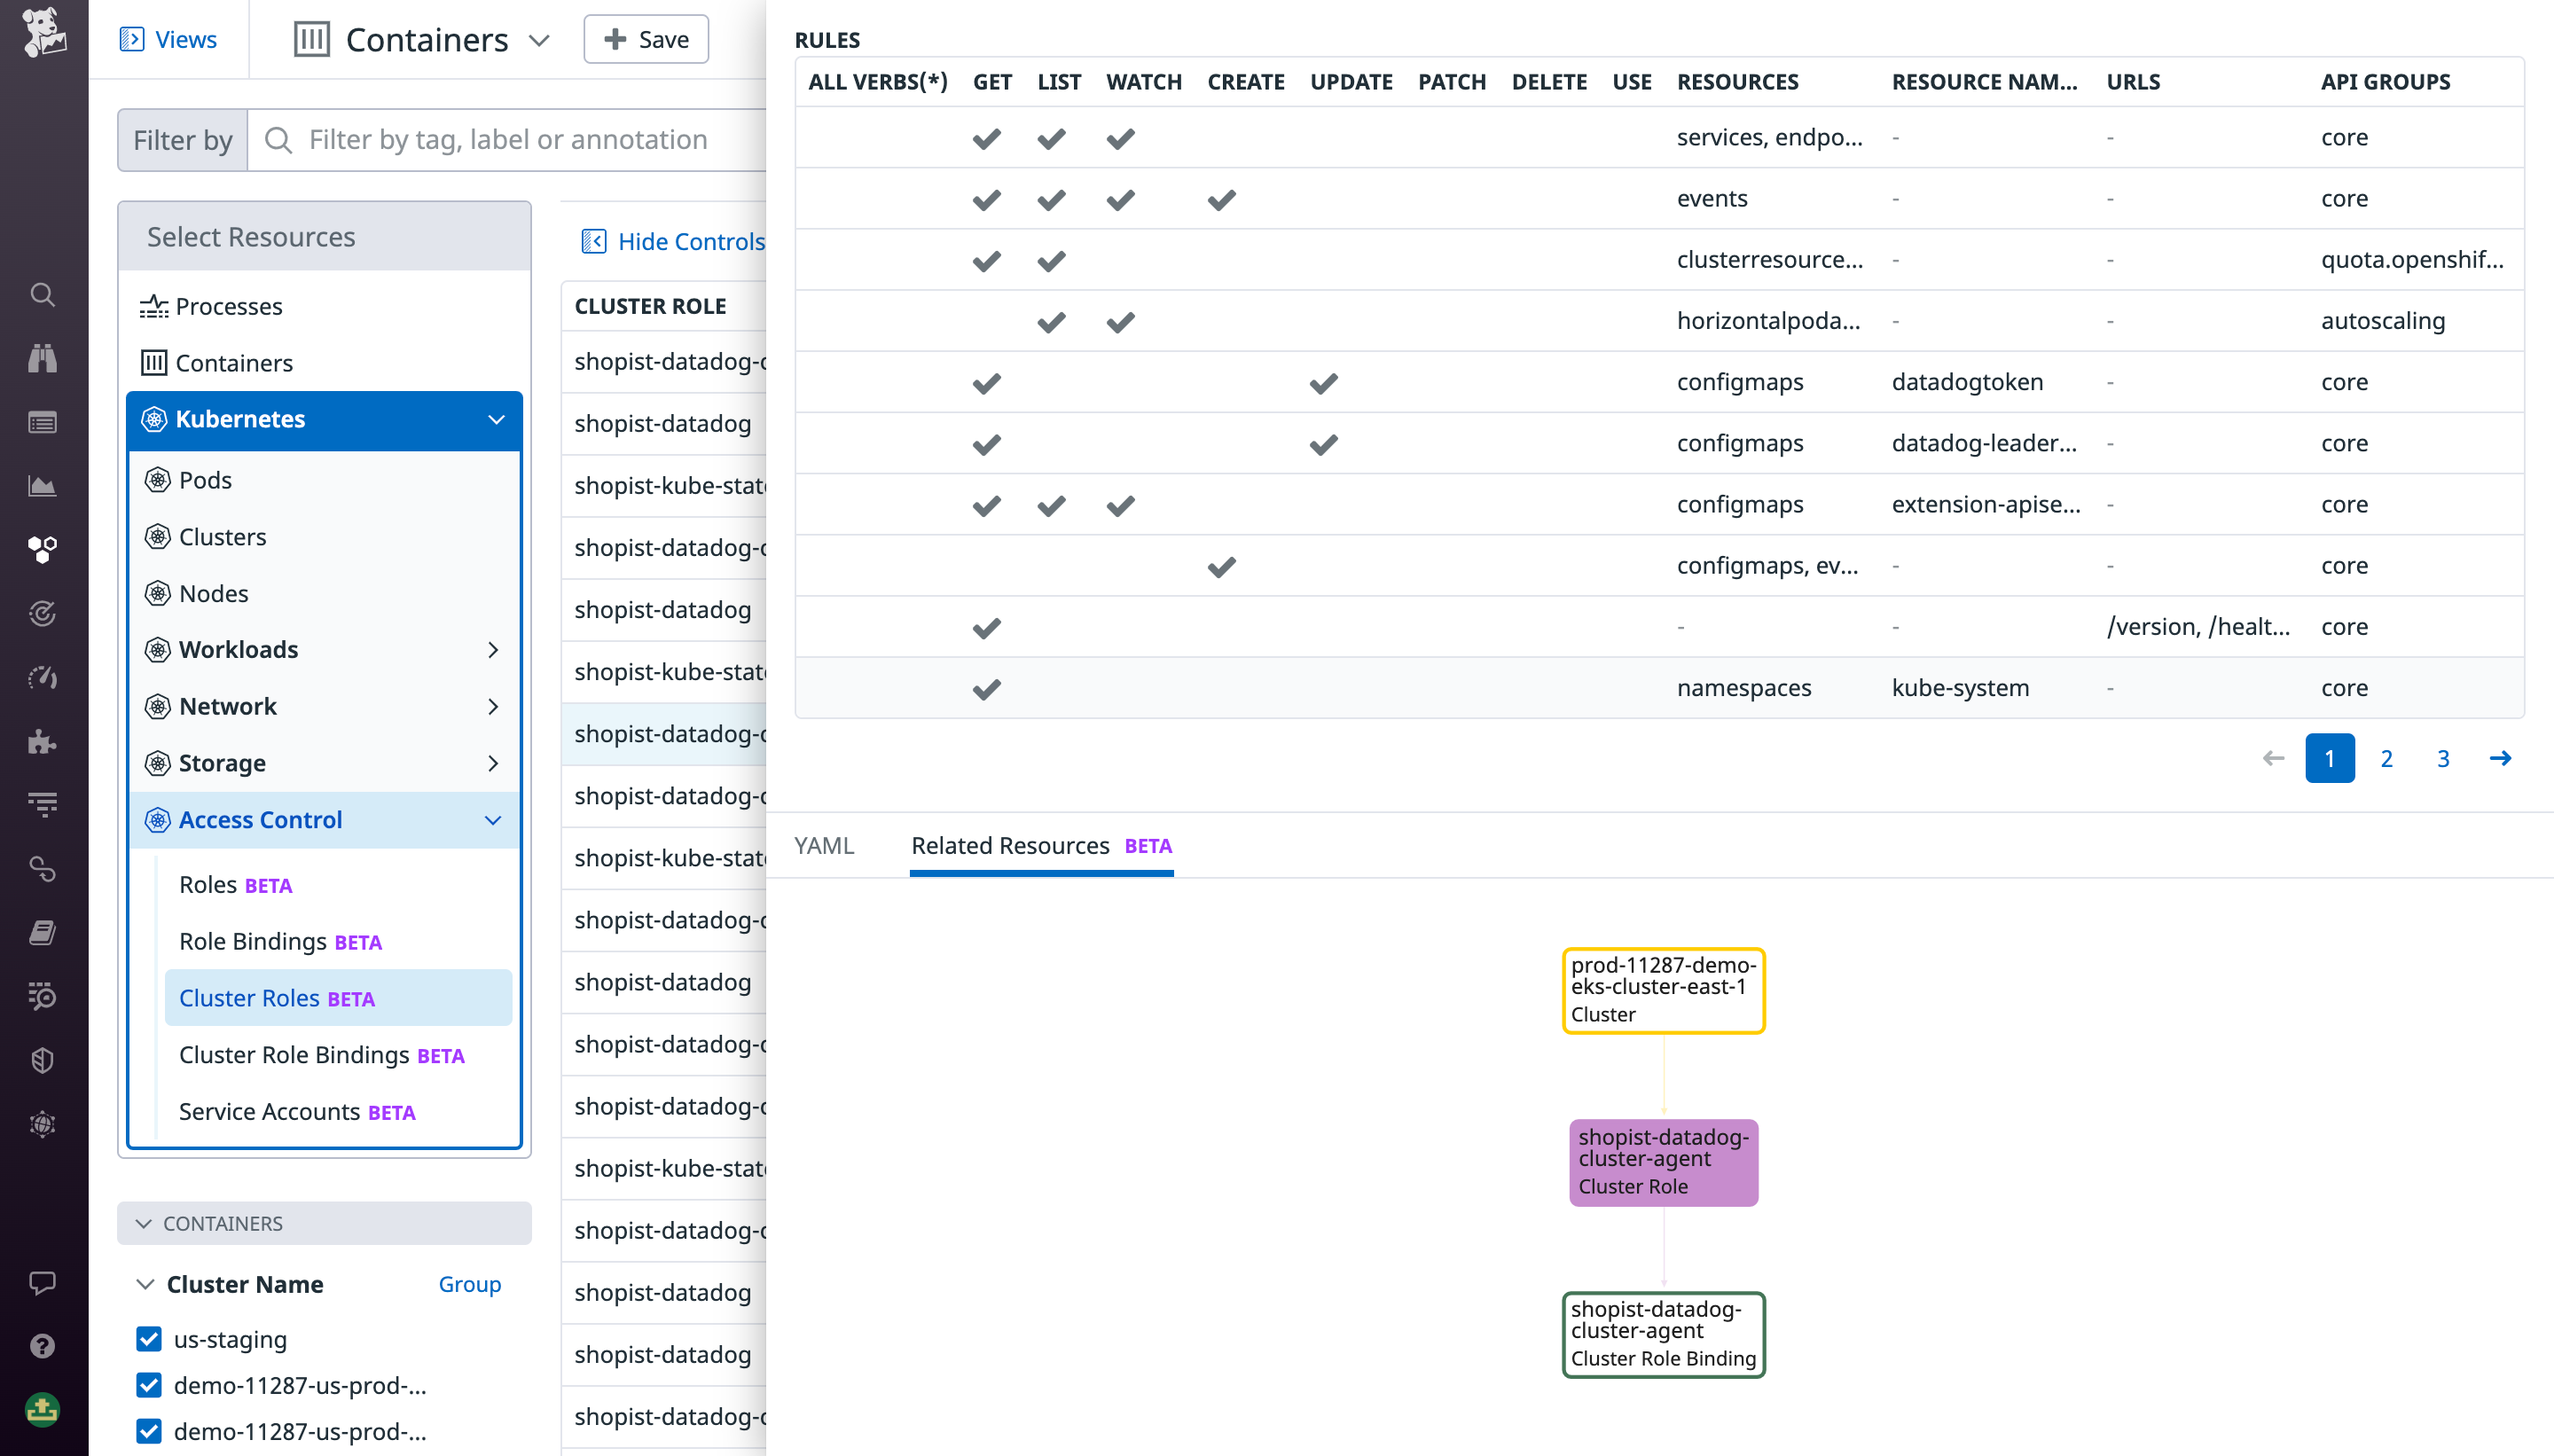Viewport: 2554px width, 1456px height.
Task: Open the Related Resources tab
Action: pos(1012,845)
